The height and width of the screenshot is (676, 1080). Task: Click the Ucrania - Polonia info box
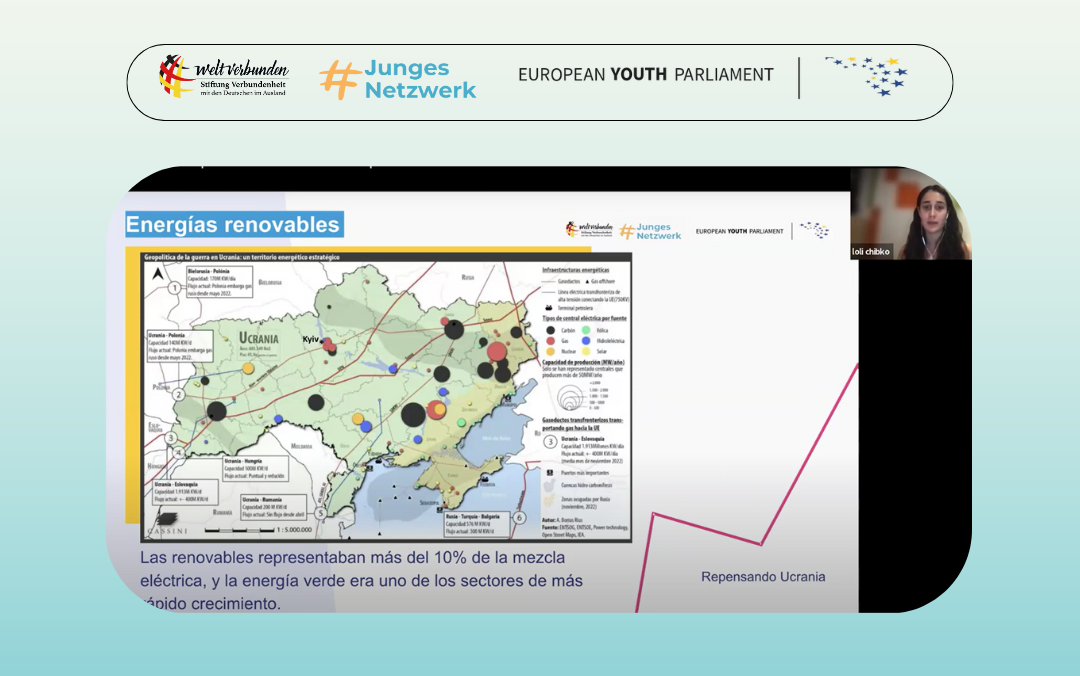click(x=180, y=347)
